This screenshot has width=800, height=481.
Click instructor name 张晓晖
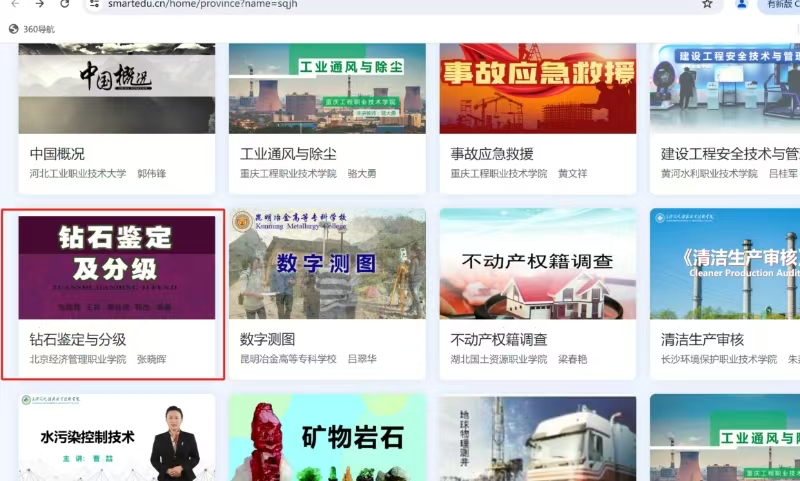point(152,359)
